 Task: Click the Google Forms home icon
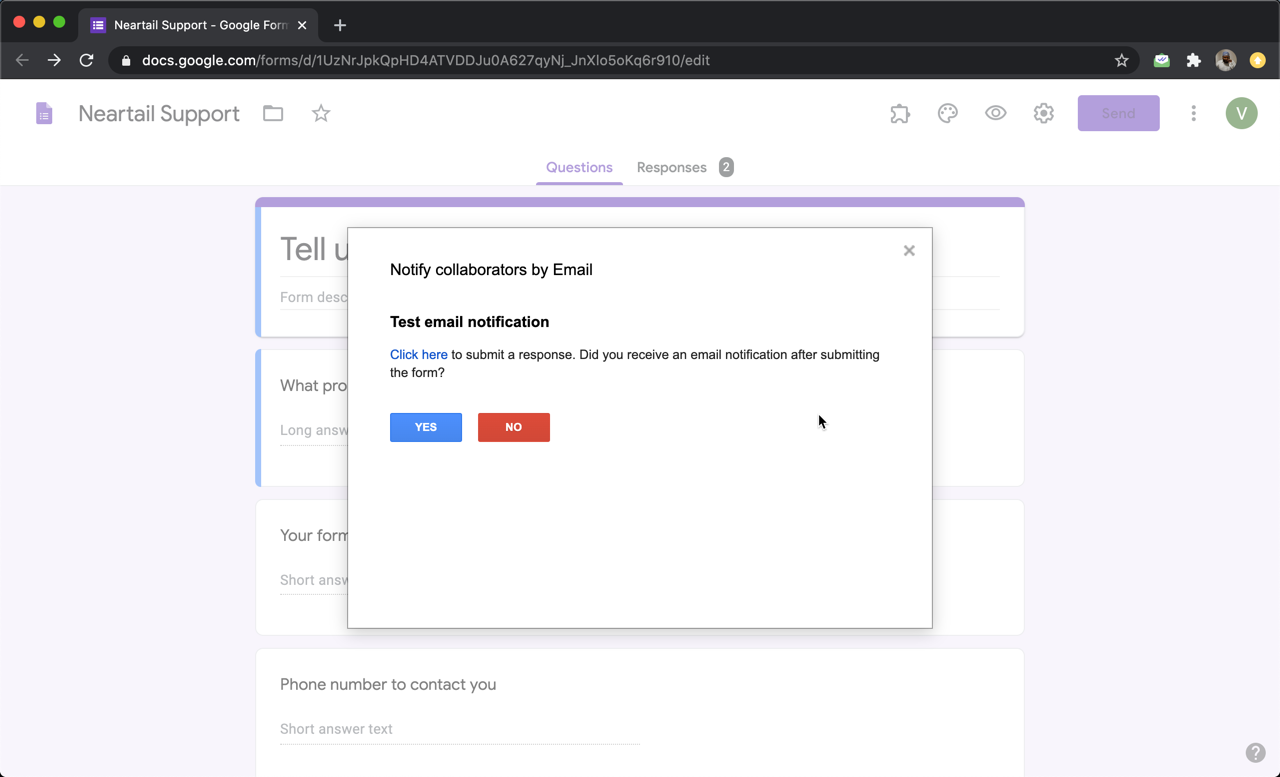point(44,114)
